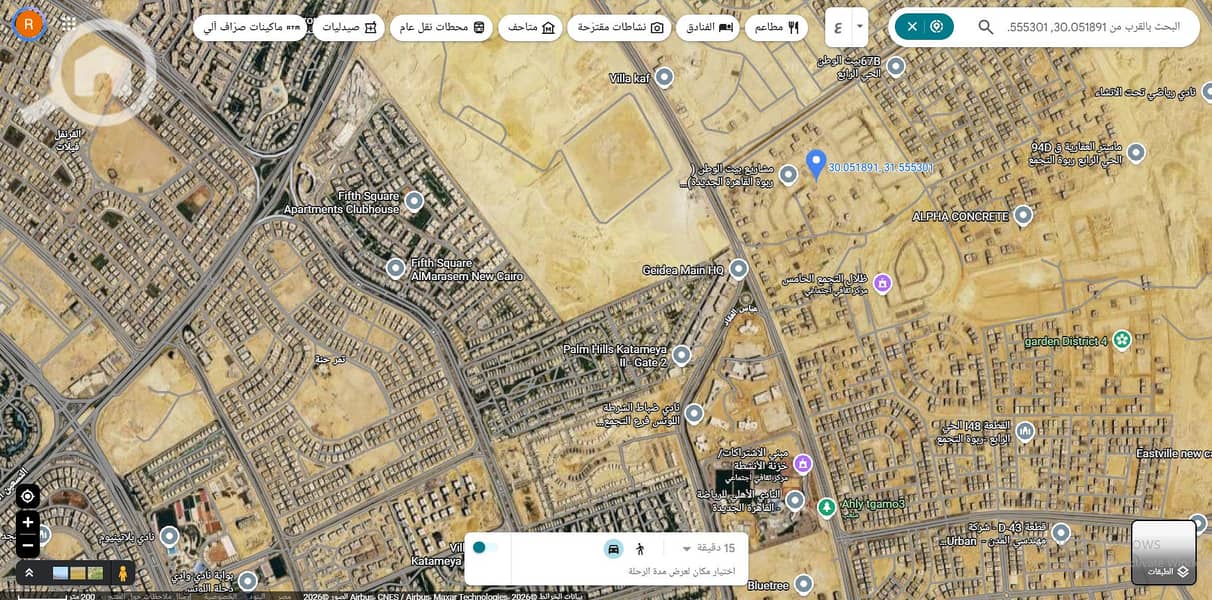Viewport: 1212px width, 600px height.
Task: Click the coordinates label beside the blue pin
Action: [881, 168]
